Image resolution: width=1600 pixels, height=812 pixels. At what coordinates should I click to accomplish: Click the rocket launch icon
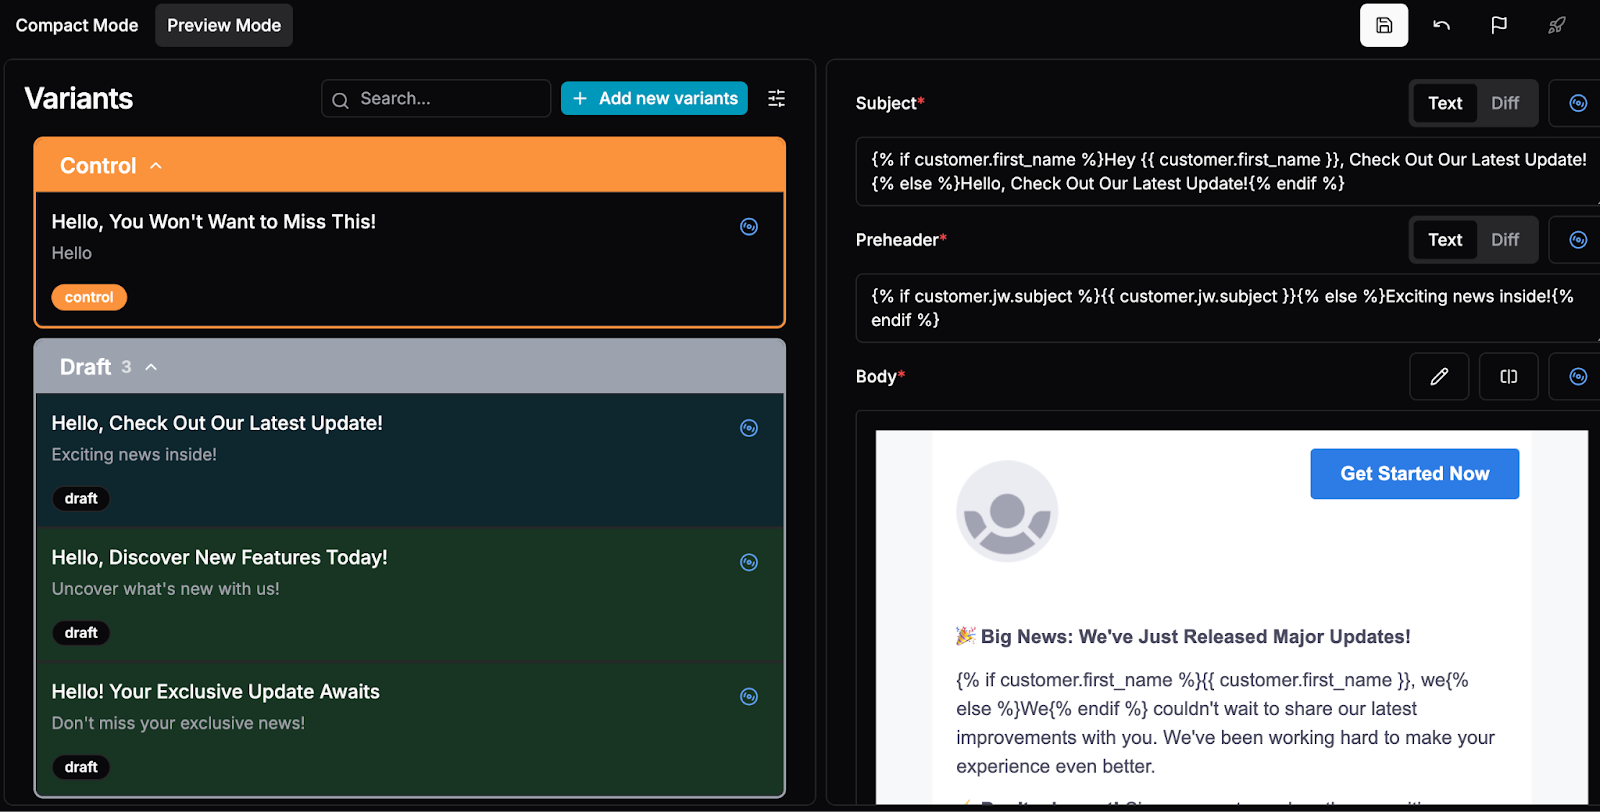point(1556,26)
